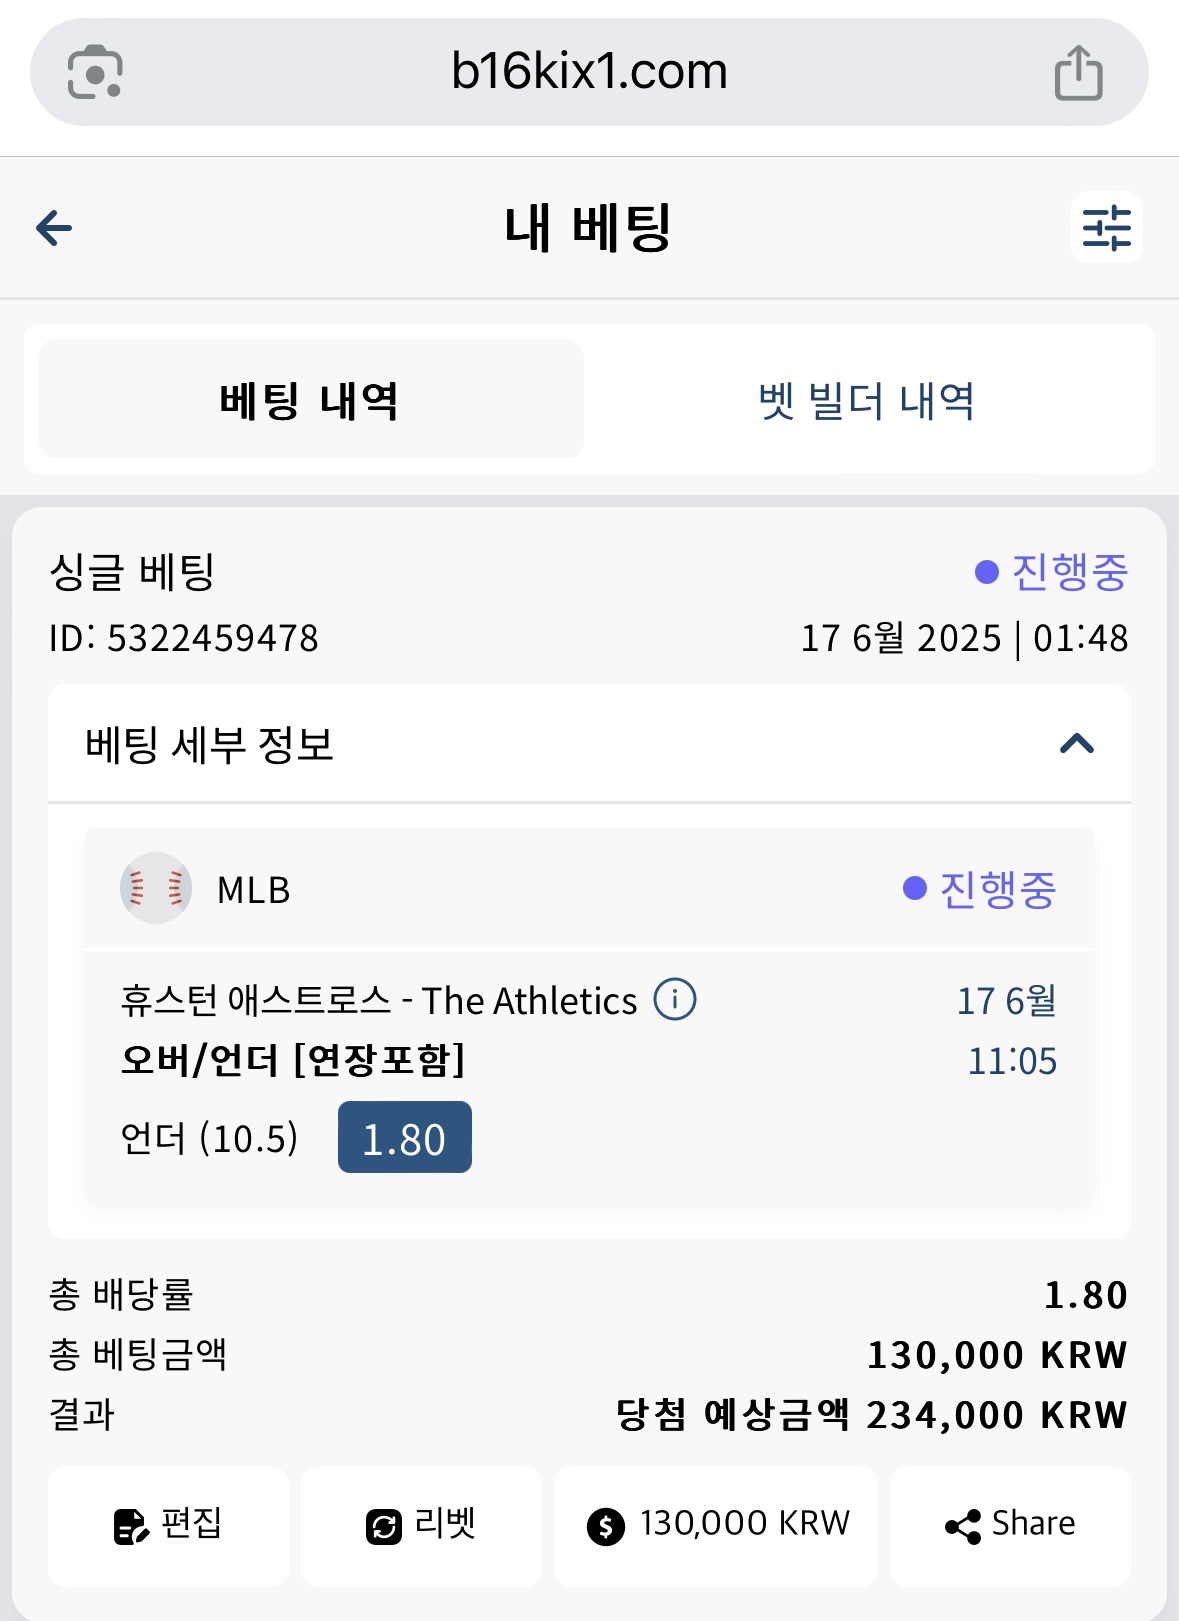Tap the dollar coin cashout icon
The image size is (1179, 1621).
coord(605,1526)
